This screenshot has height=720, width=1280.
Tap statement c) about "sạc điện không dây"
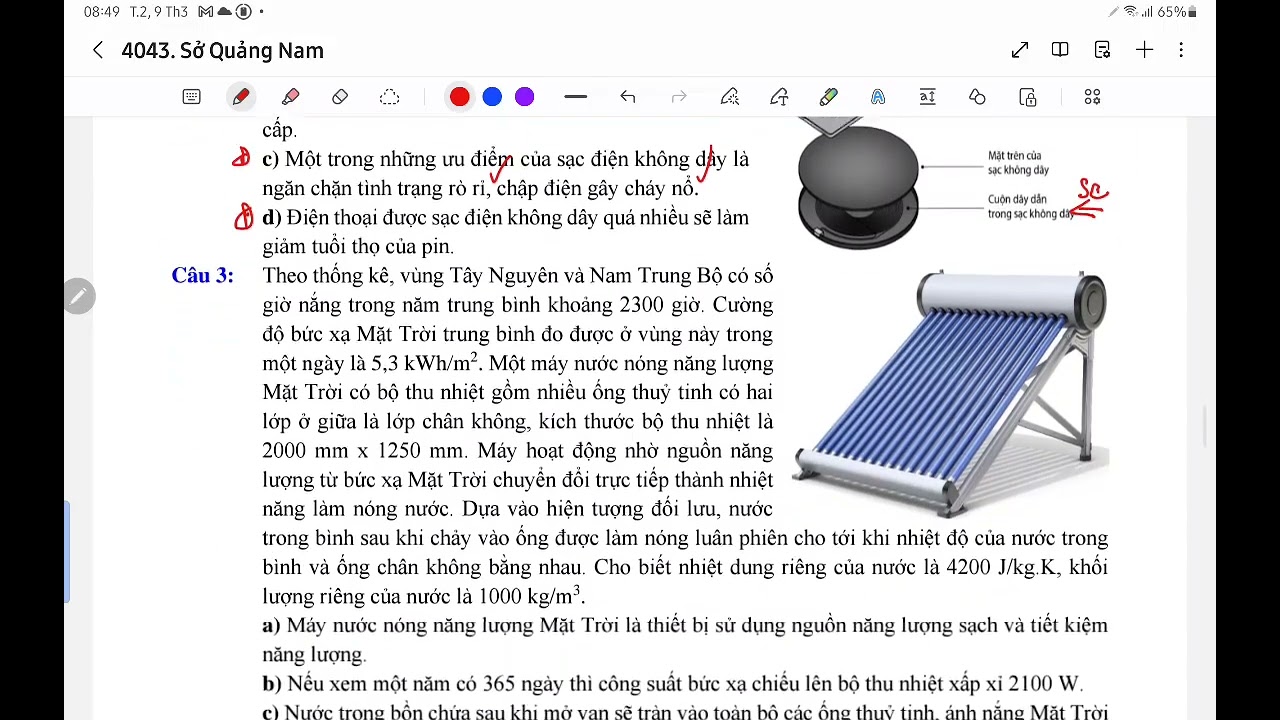click(506, 174)
